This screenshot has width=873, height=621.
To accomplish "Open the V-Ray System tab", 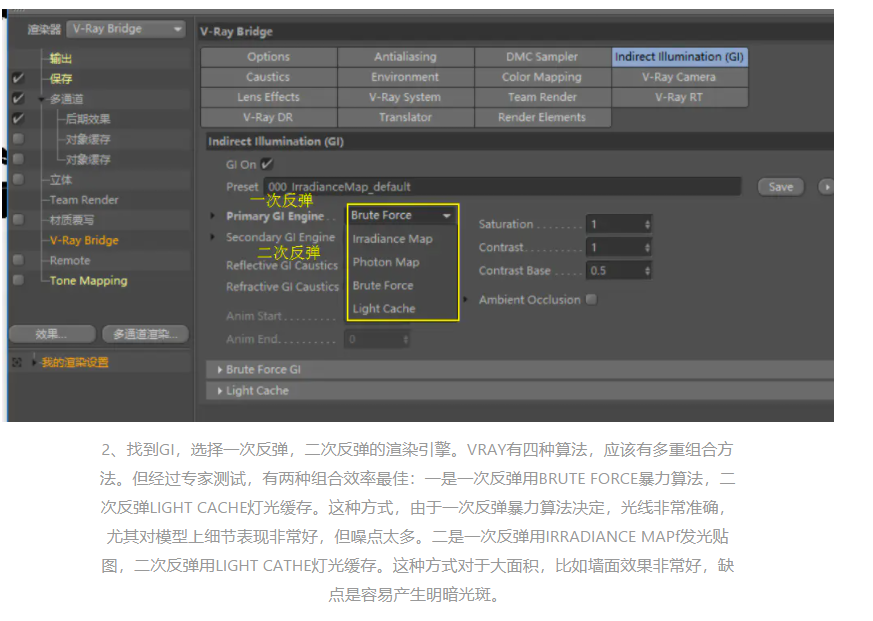I will click(405, 97).
